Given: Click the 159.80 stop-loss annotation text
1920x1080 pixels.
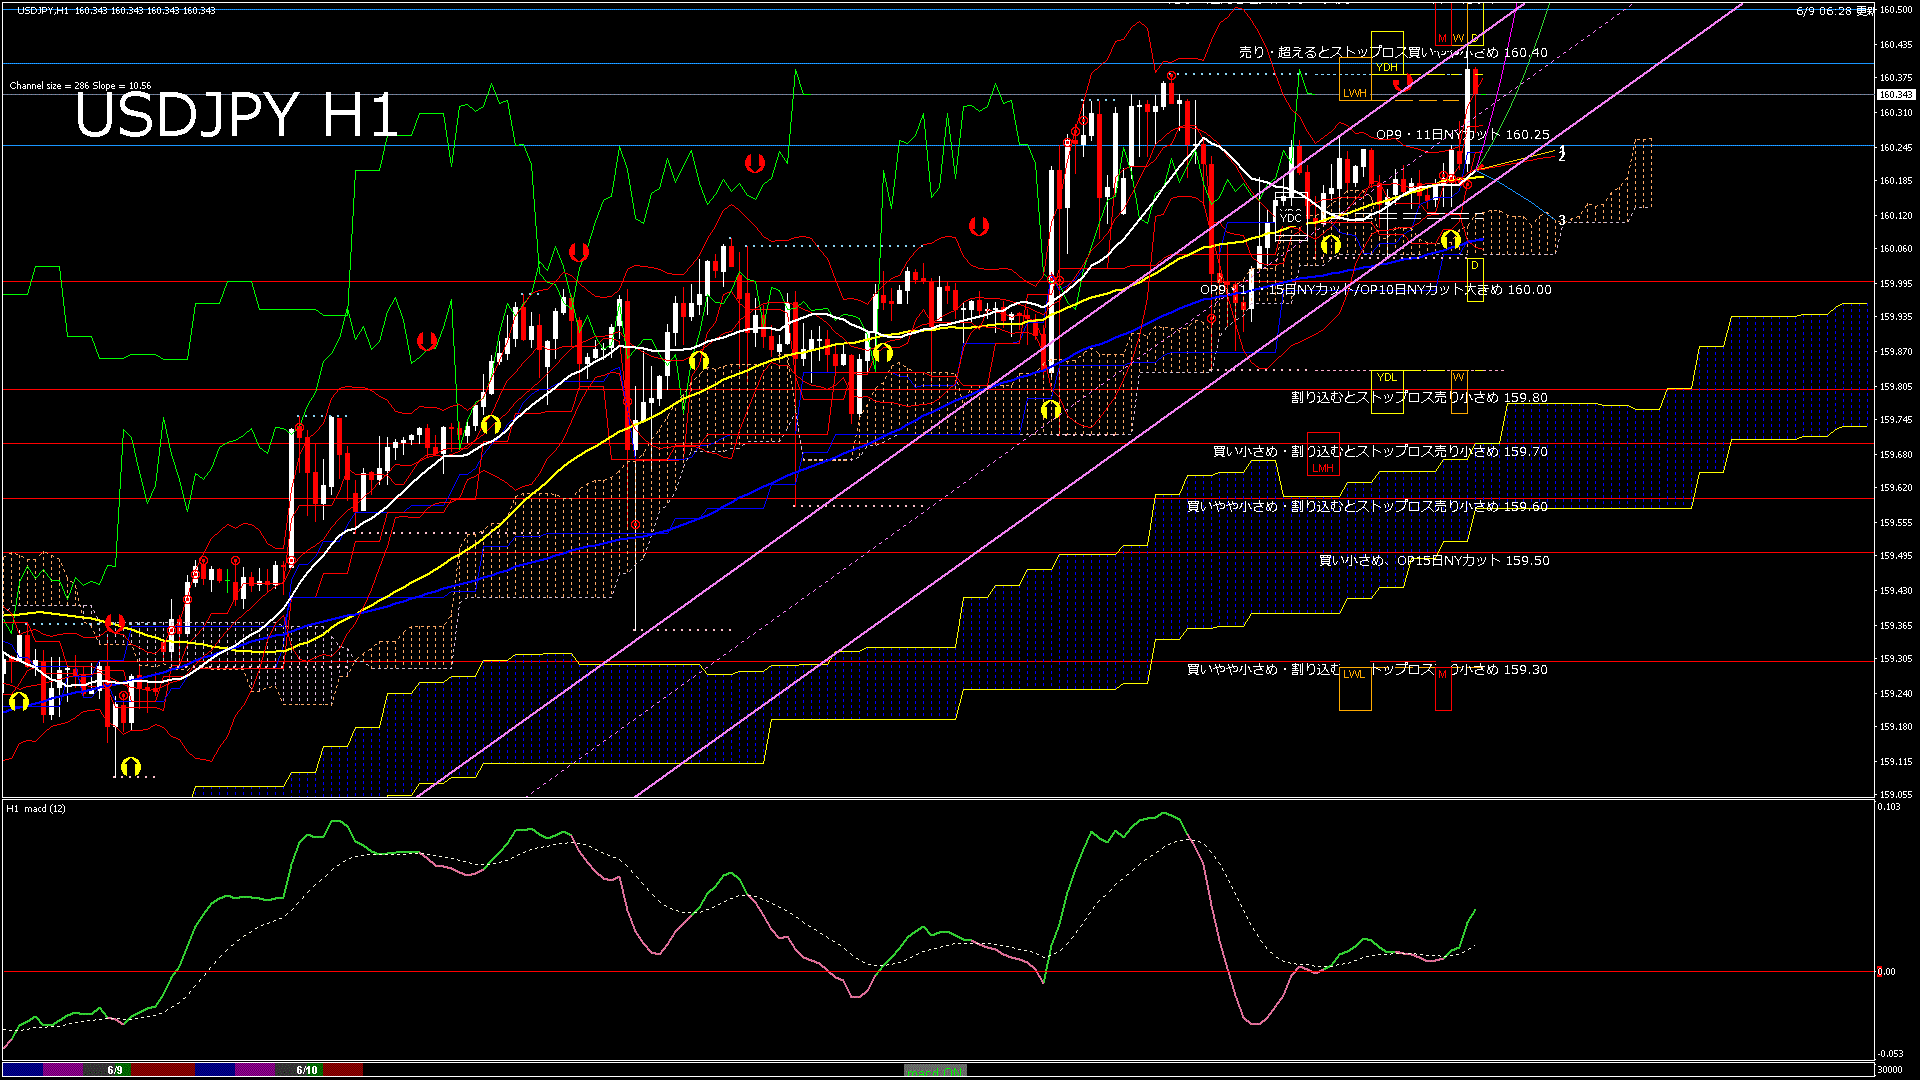Looking at the screenshot, I should [x=1419, y=397].
